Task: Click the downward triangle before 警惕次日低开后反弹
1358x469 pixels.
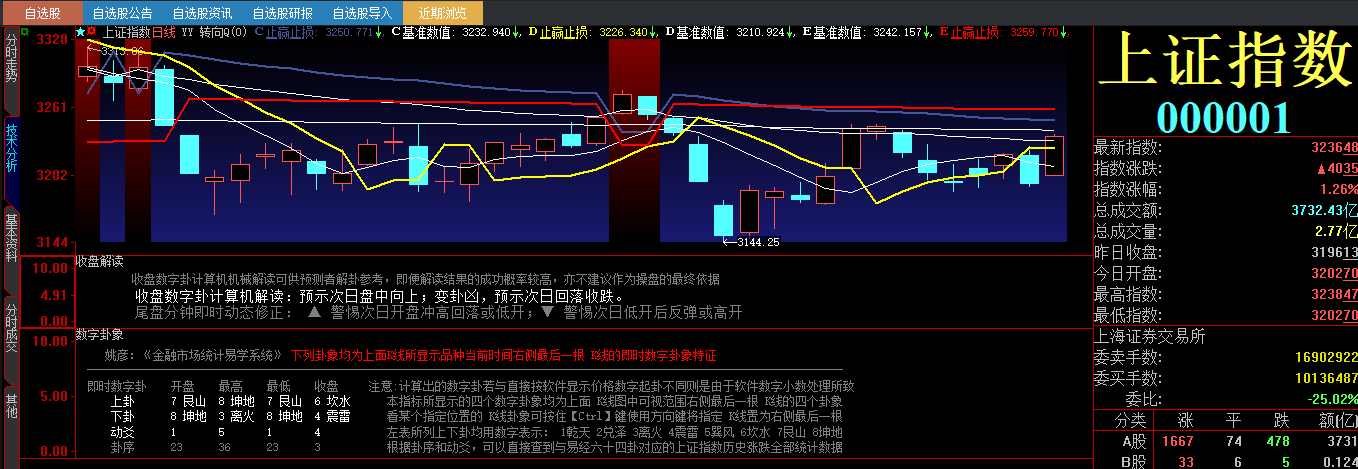Action: [546, 313]
